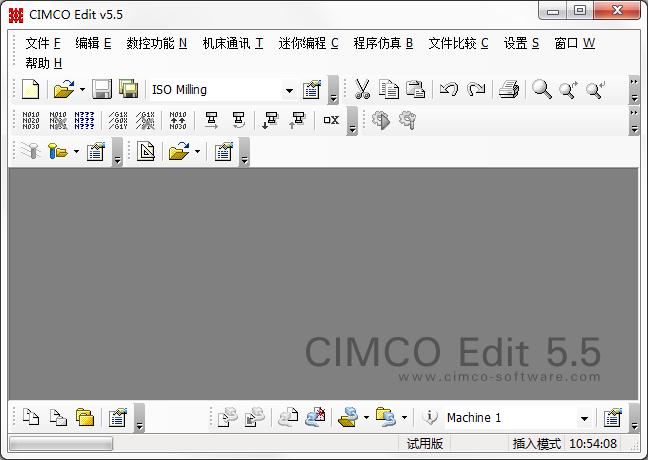Remove block skip with crossed /G1X icon
This screenshot has height=460, width=648.
click(145, 120)
